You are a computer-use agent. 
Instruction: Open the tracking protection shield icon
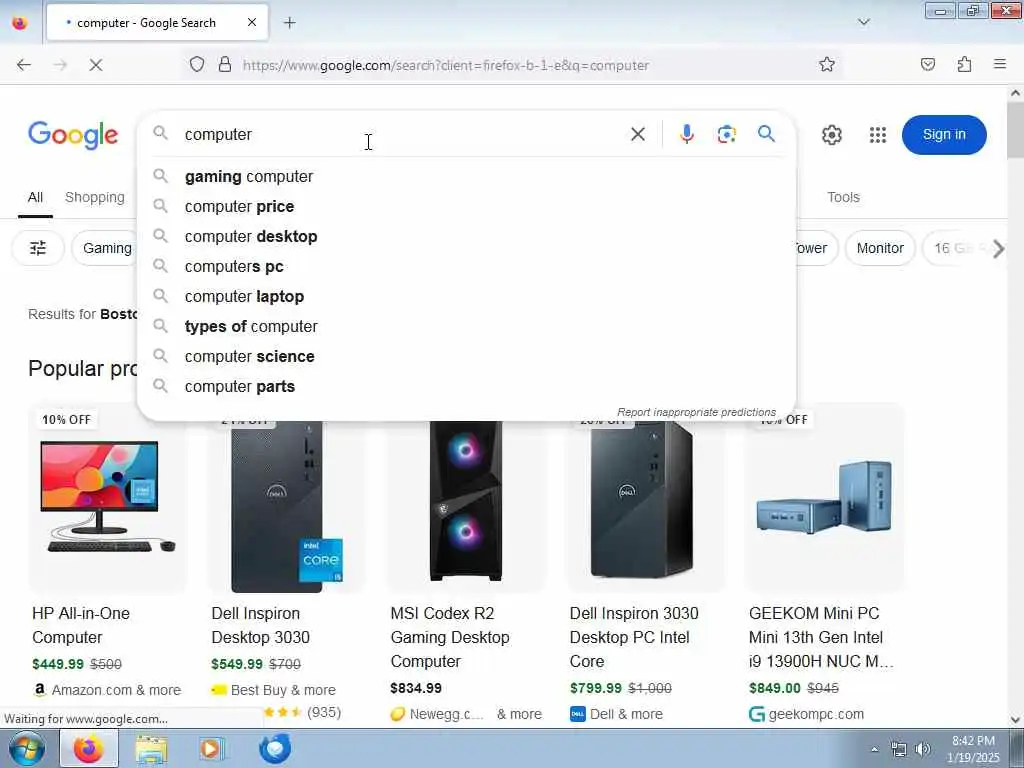197,64
